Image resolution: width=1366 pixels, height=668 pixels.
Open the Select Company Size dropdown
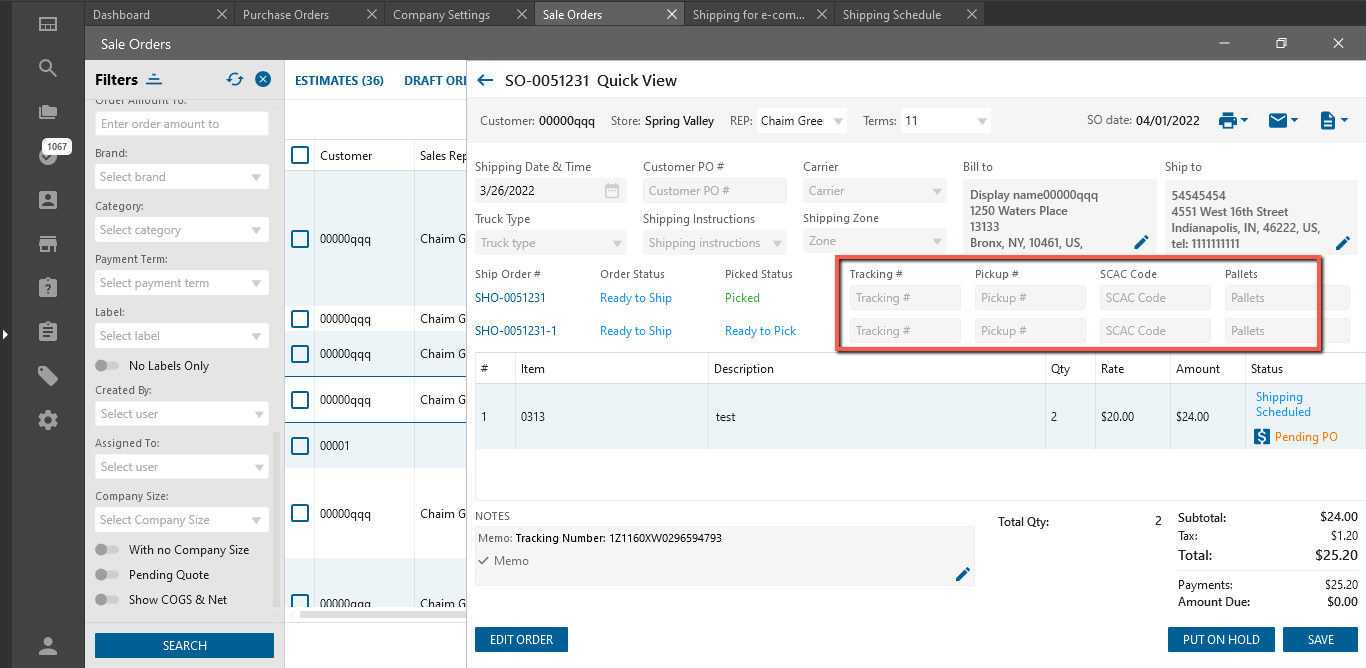[x=182, y=520]
